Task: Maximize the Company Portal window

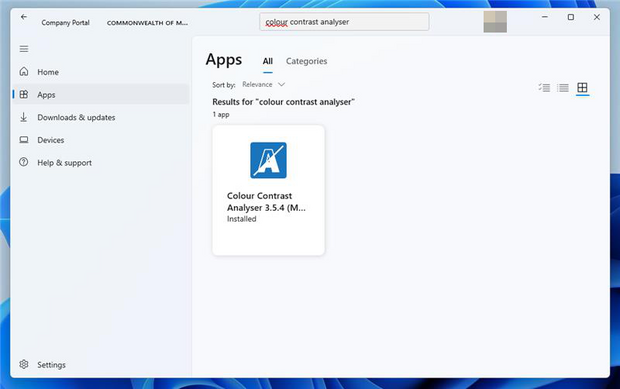Action: 571,17
